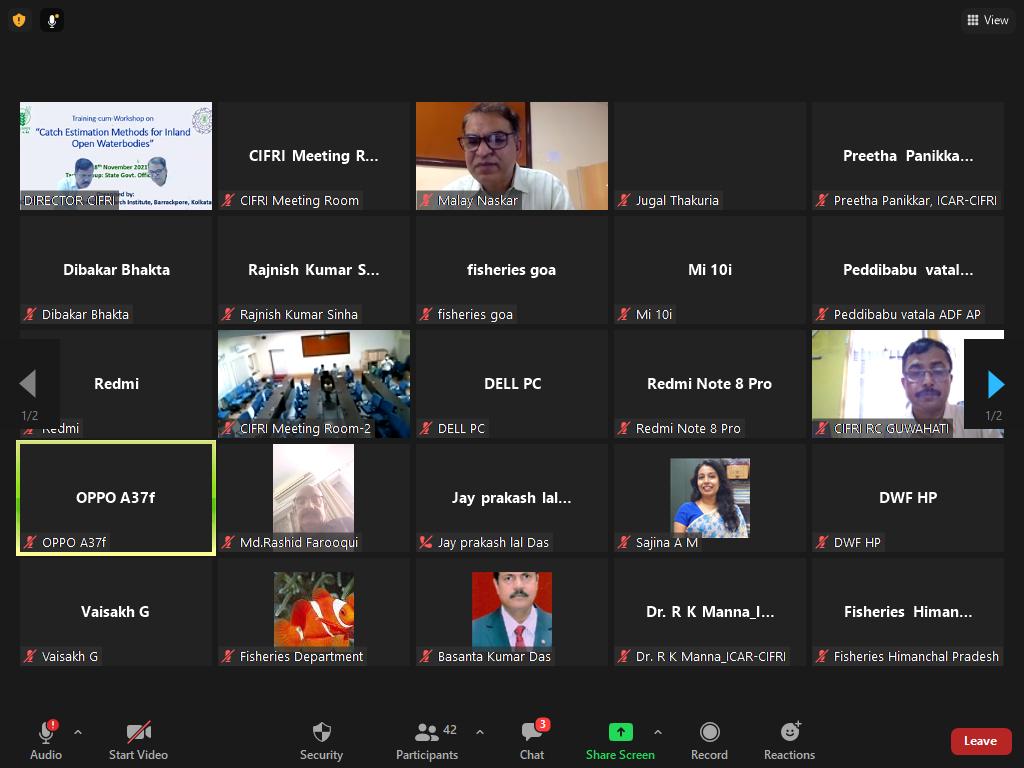
Task: Open the Chat panel
Action: click(532, 741)
